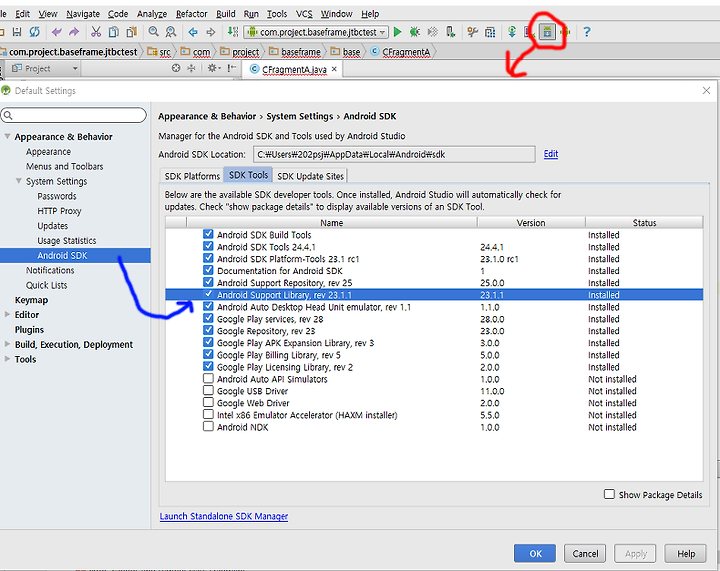Click the Forward navigation arrow

[x=210, y=32]
